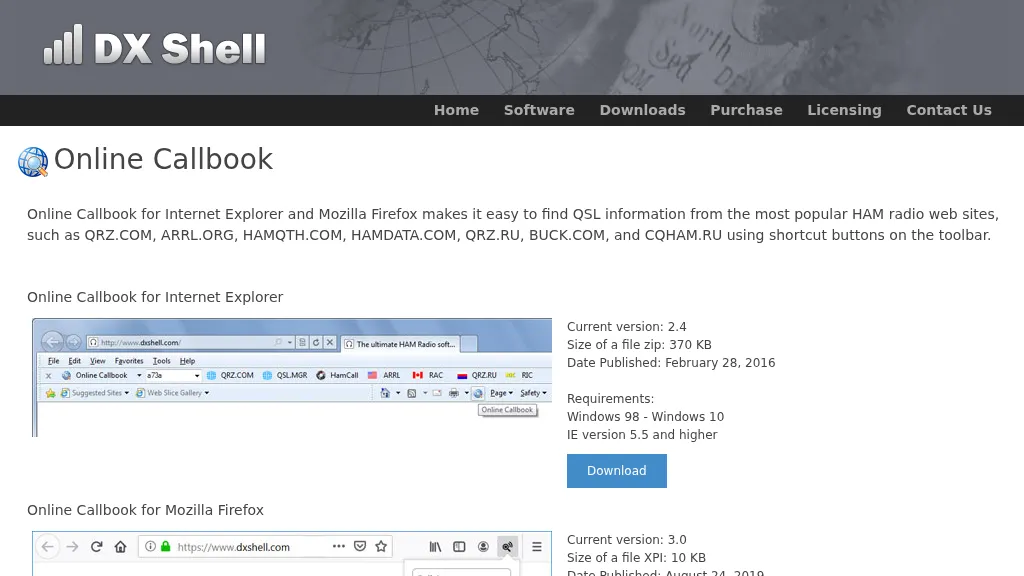Click the heading Online Callbook for Internet Explorer
This screenshot has width=1024, height=576.
click(155, 297)
